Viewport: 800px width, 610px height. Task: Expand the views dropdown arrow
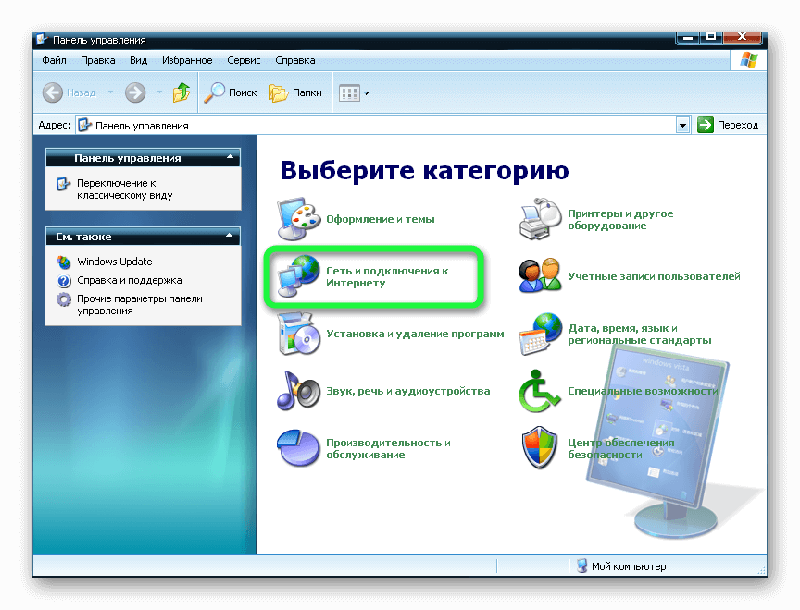(367, 93)
